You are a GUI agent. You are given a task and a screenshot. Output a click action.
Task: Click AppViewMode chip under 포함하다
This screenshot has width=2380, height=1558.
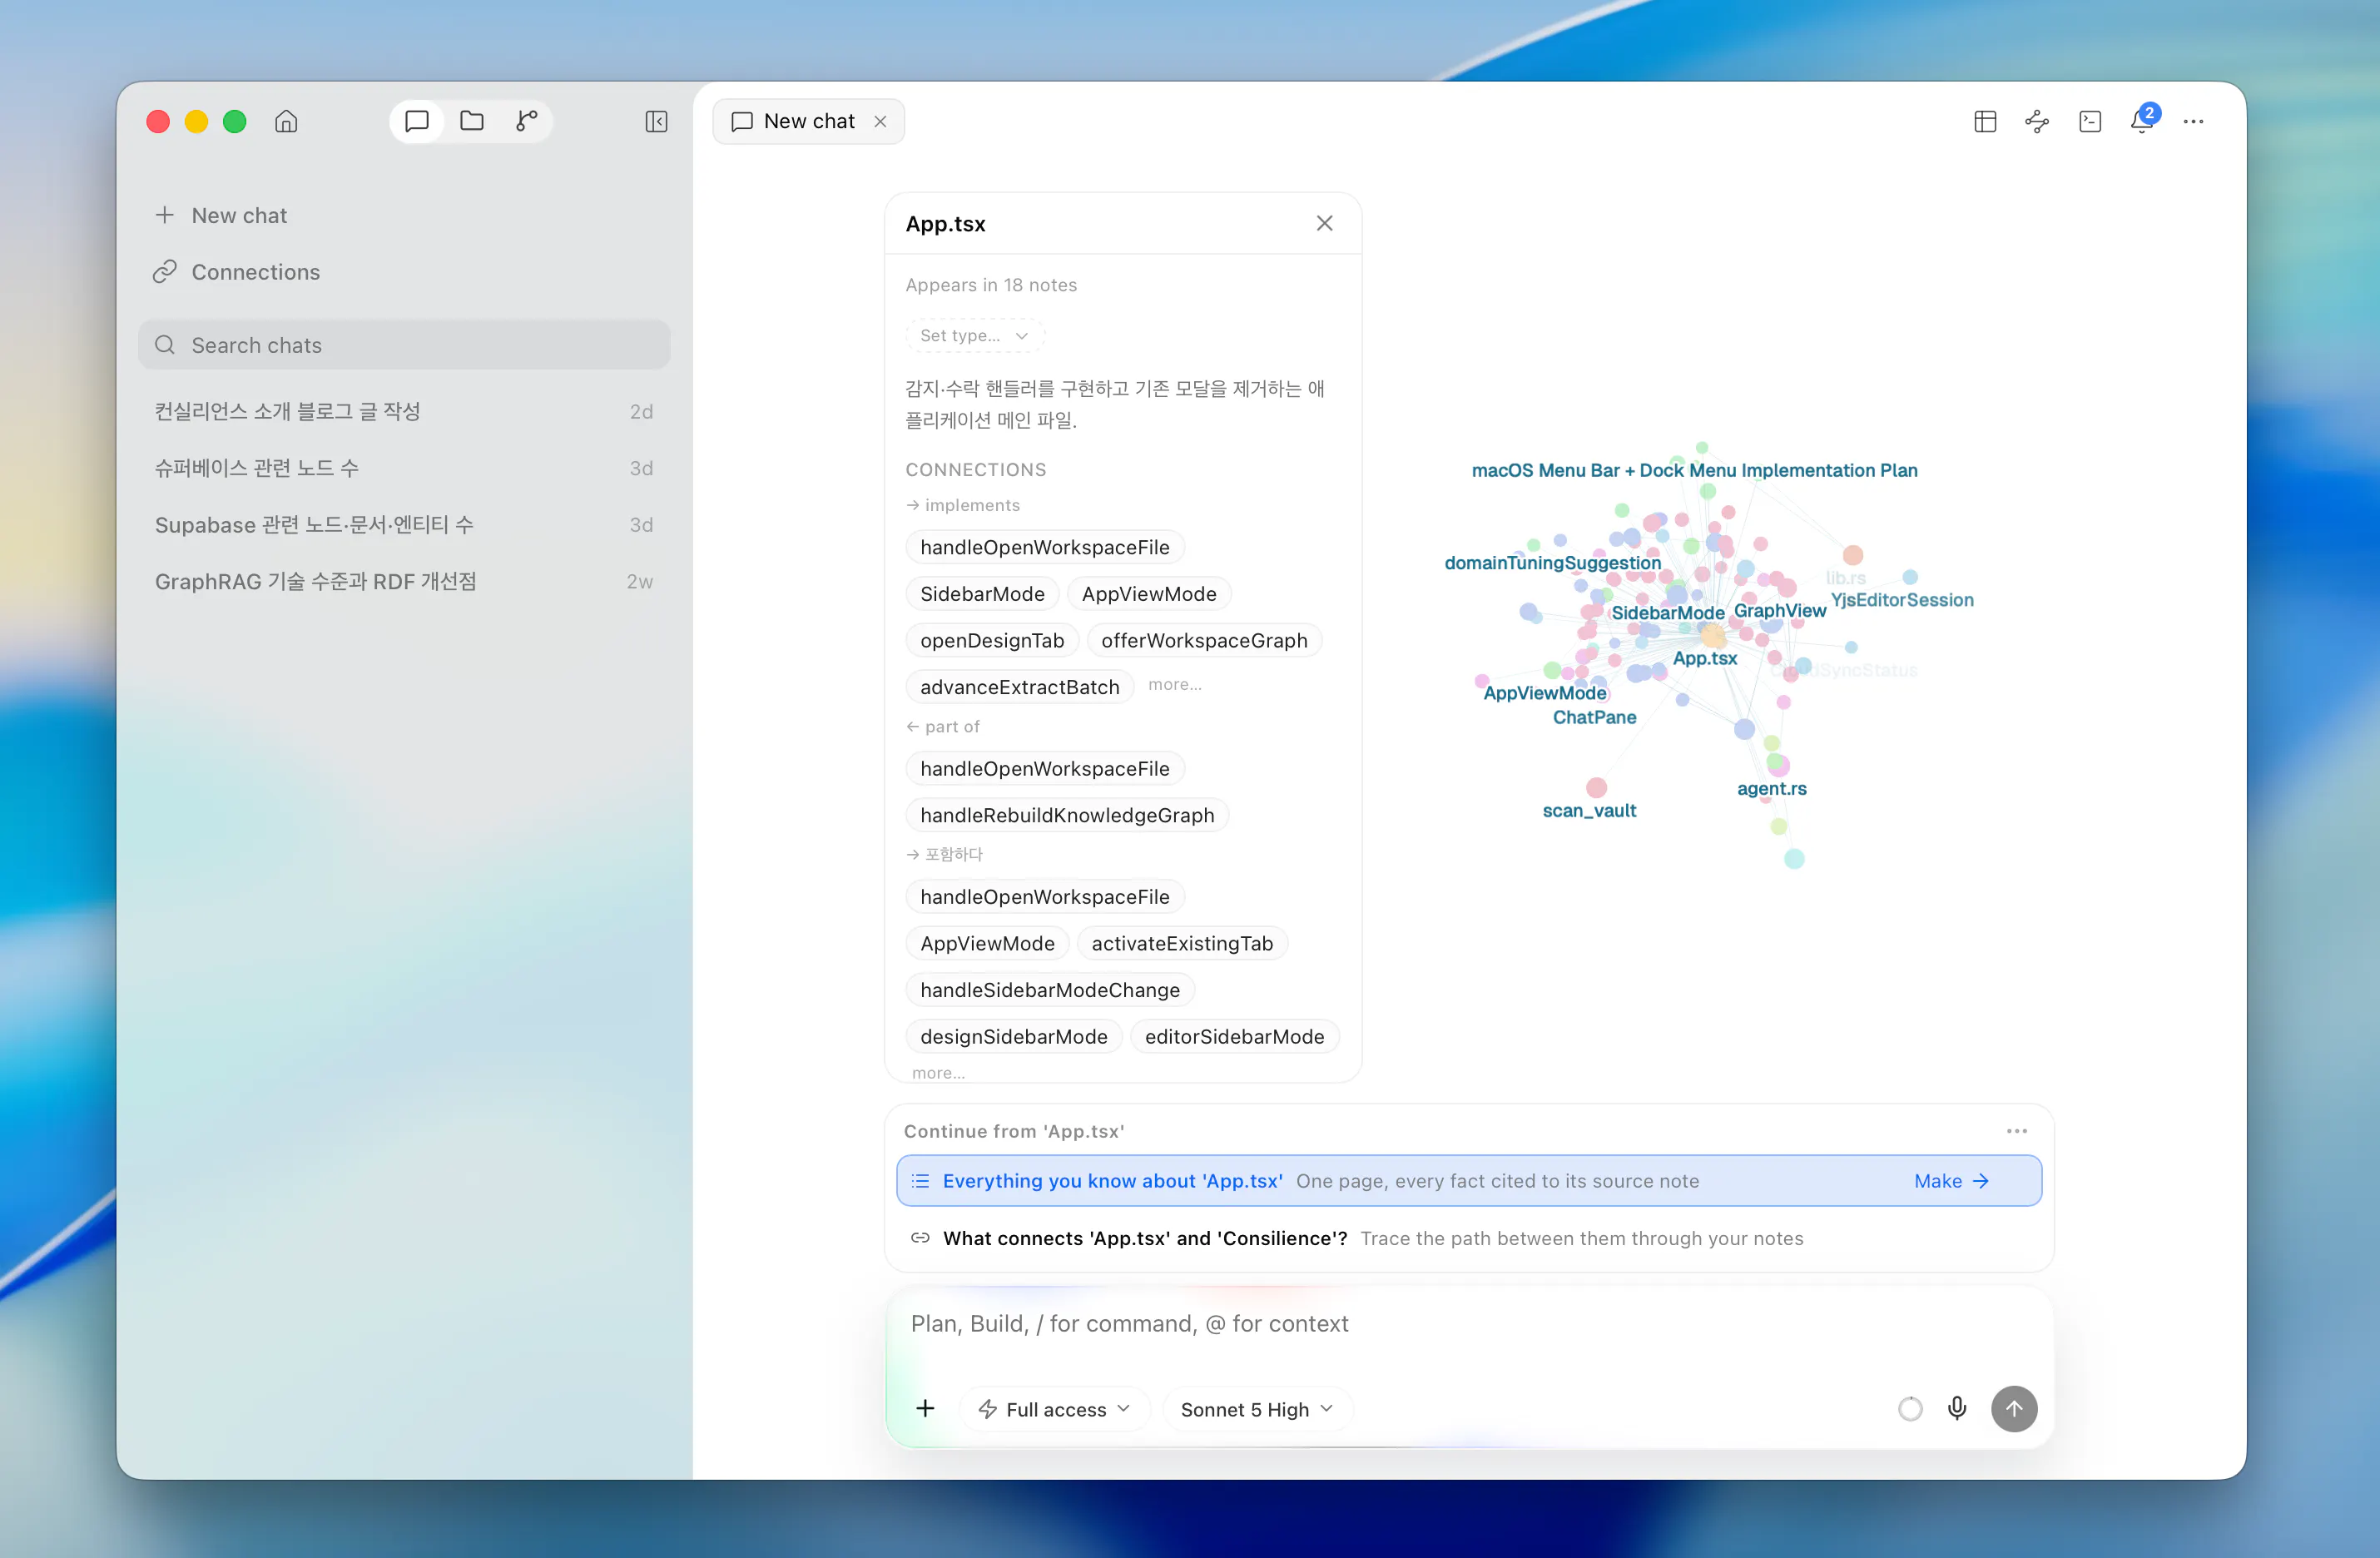[x=987, y=944]
